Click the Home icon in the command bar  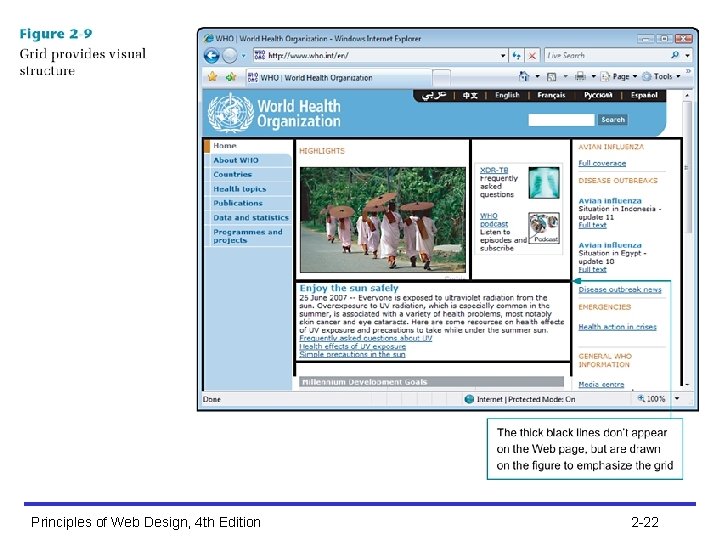tap(523, 76)
